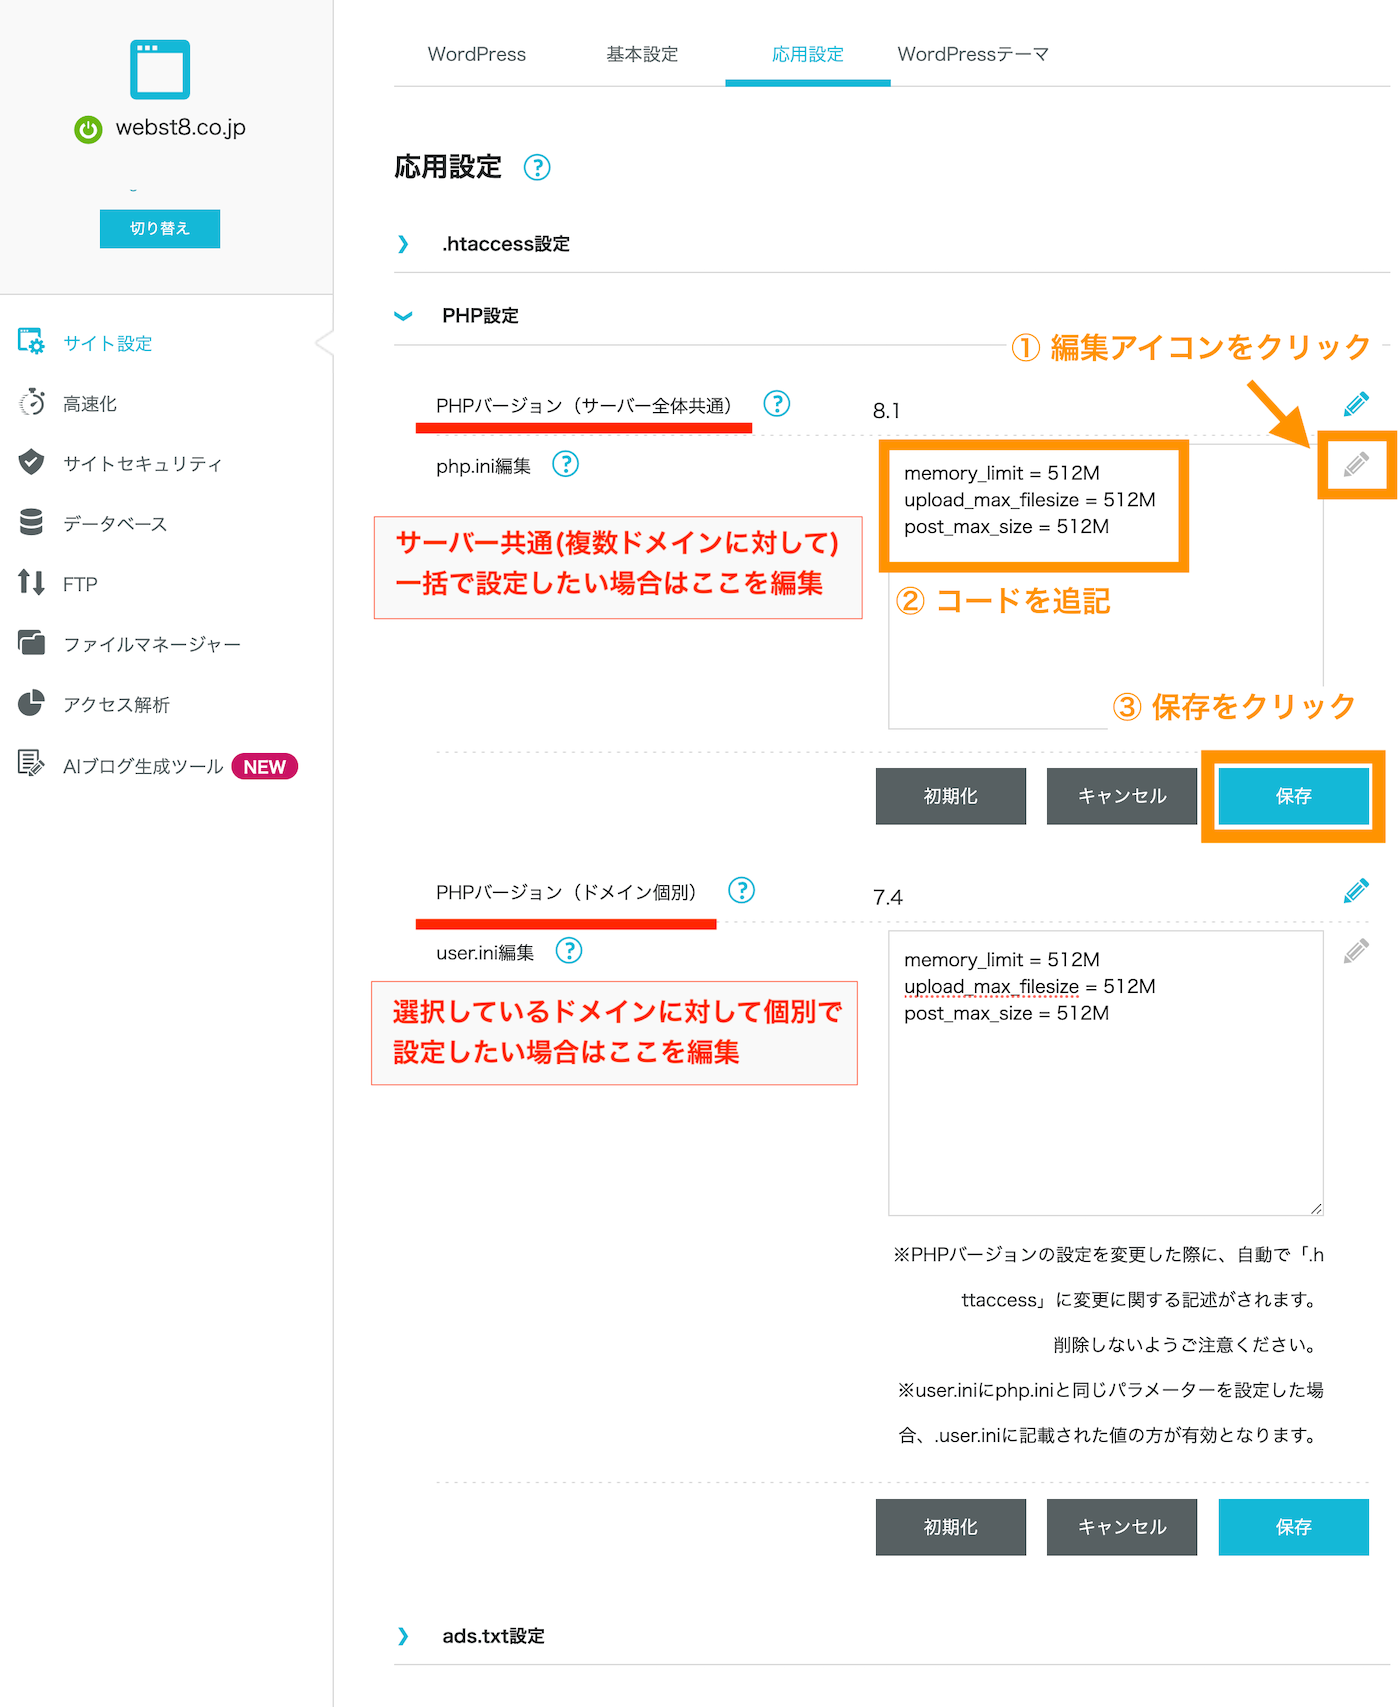
Task: Click the FTP arrows icon
Action: 31,582
